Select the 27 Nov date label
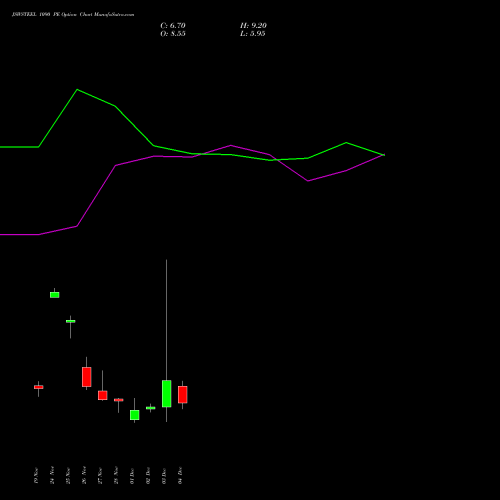This screenshot has height=500, width=500. pyautogui.click(x=100, y=476)
